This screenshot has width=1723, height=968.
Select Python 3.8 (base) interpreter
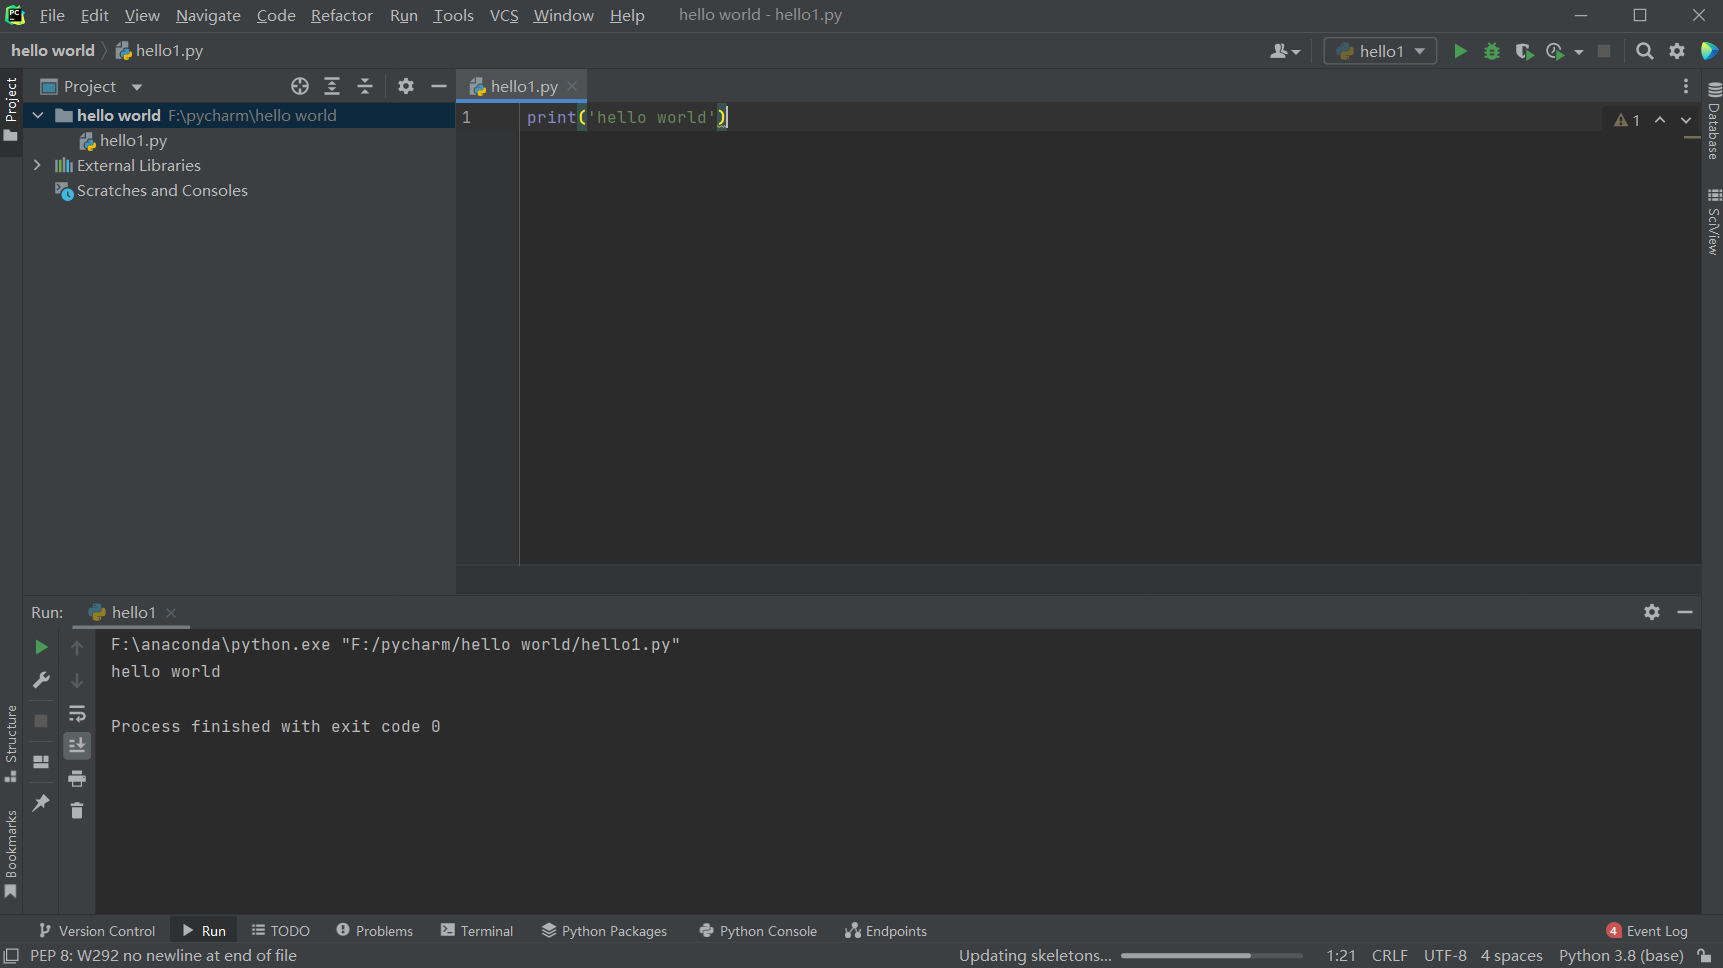[1620, 956]
